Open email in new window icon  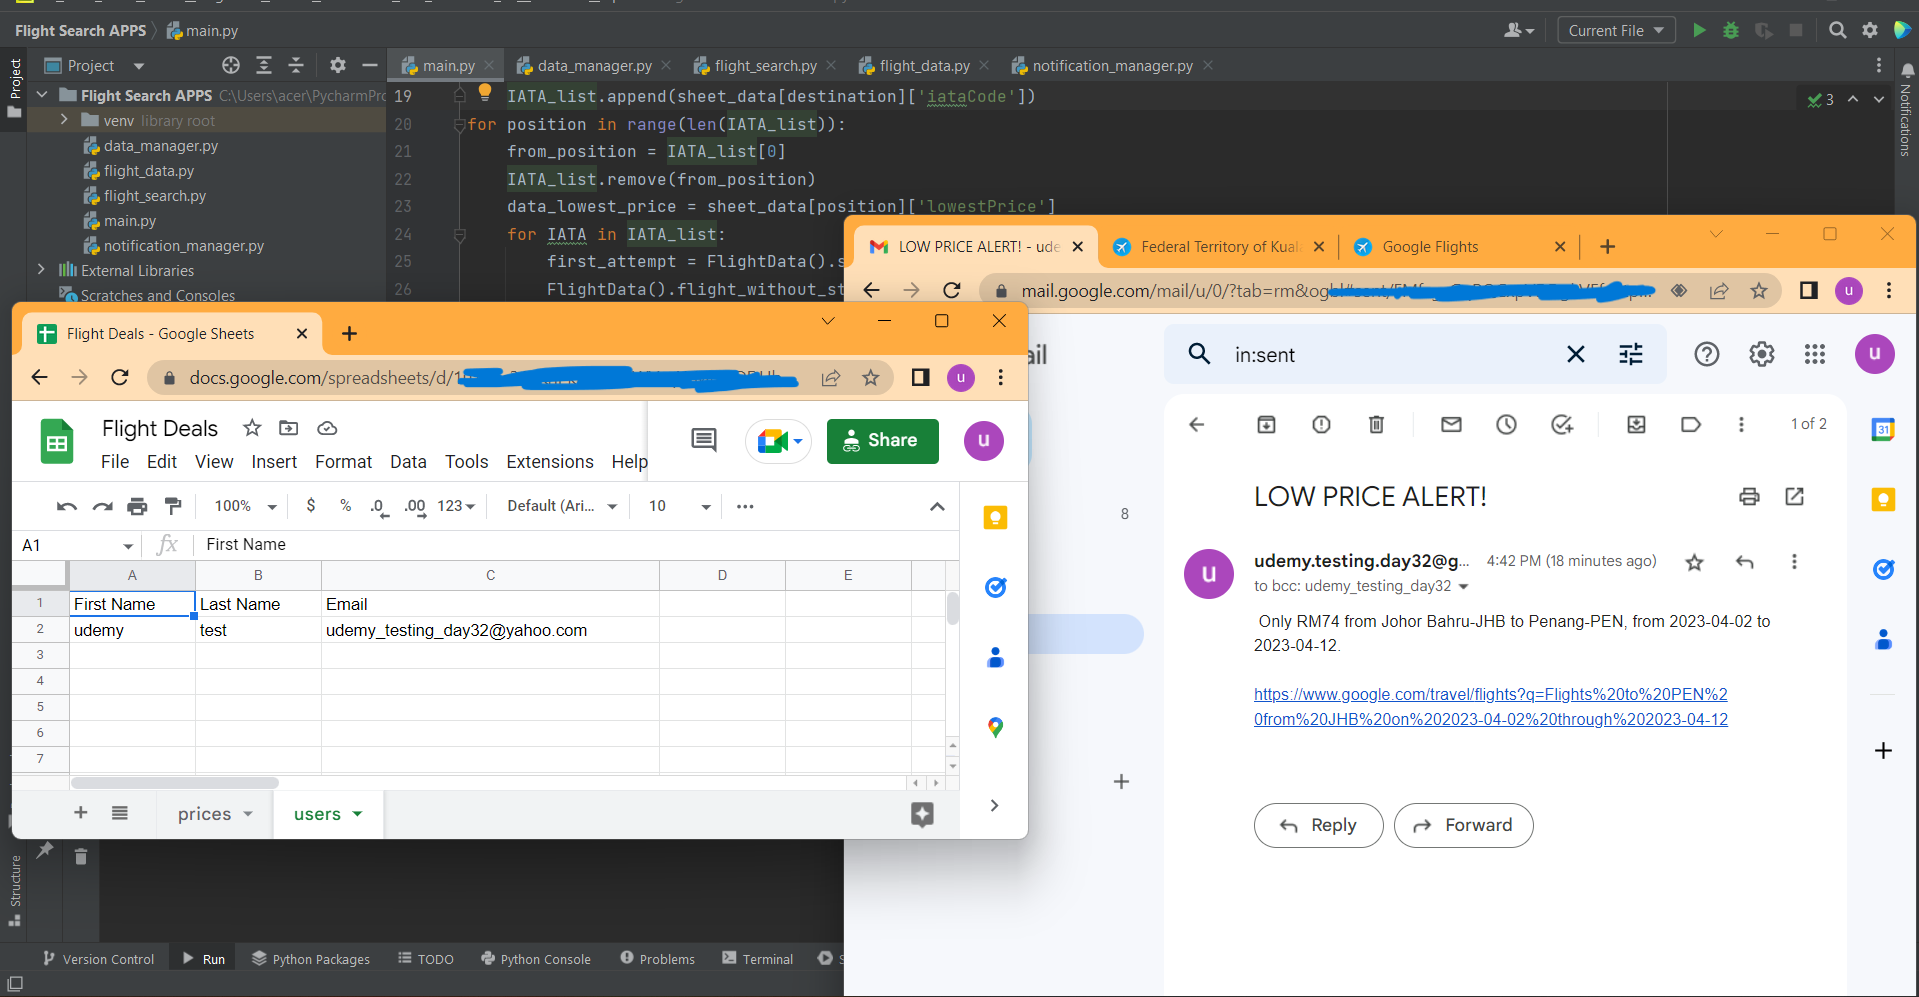1794,496
